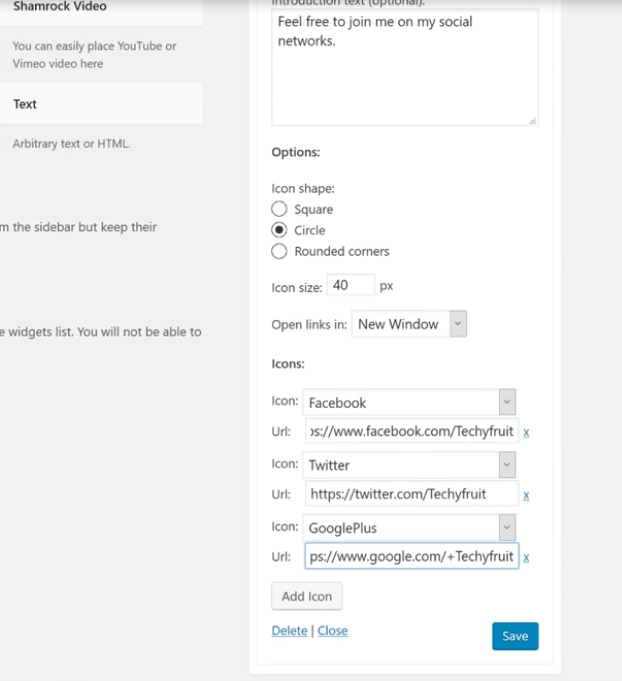The height and width of the screenshot is (681, 622).
Task: Click the Icon size field showing 40
Action: click(x=351, y=285)
